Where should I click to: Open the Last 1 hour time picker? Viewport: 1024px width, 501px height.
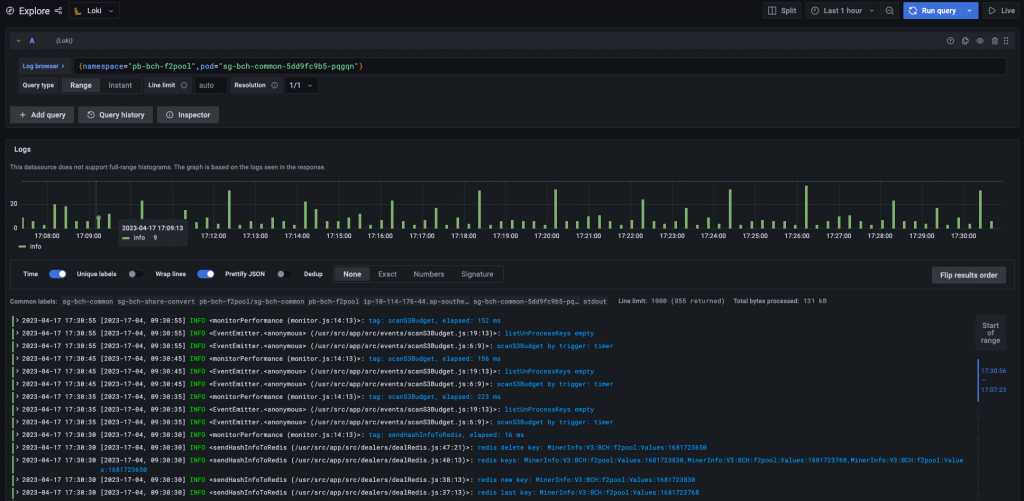click(x=842, y=10)
